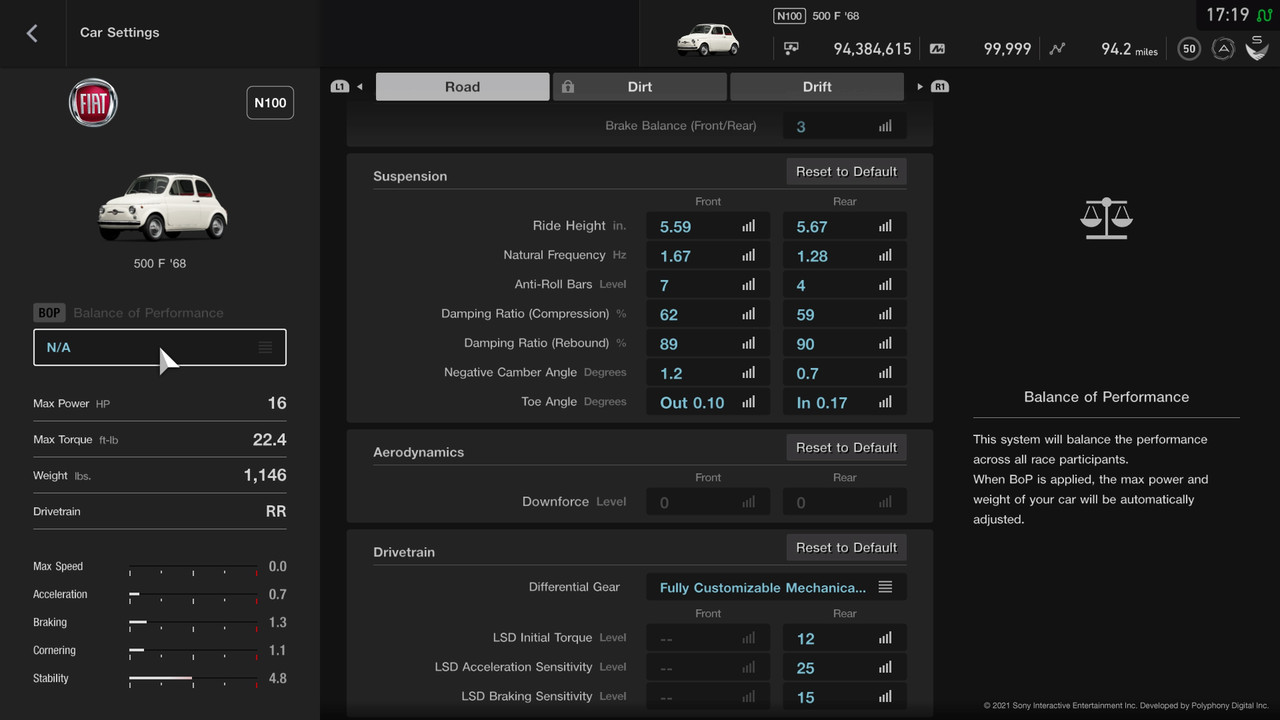Edit front Rebound Damping 89

click(x=708, y=343)
